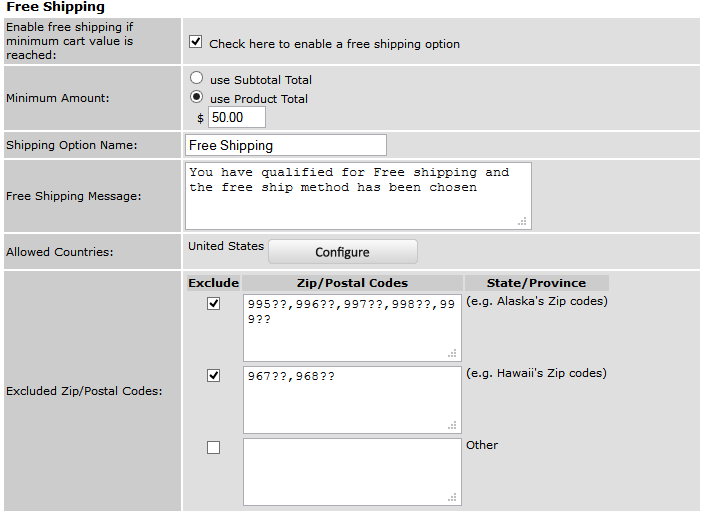Open the Configure allowed countries button
This screenshot has width=701, height=513.
(x=343, y=252)
